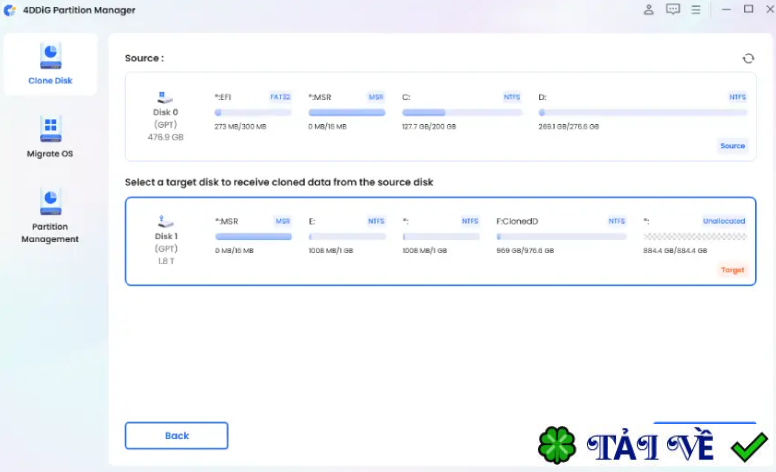
Task: Click the Disk 1 MSR usage bar
Action: 253,237
